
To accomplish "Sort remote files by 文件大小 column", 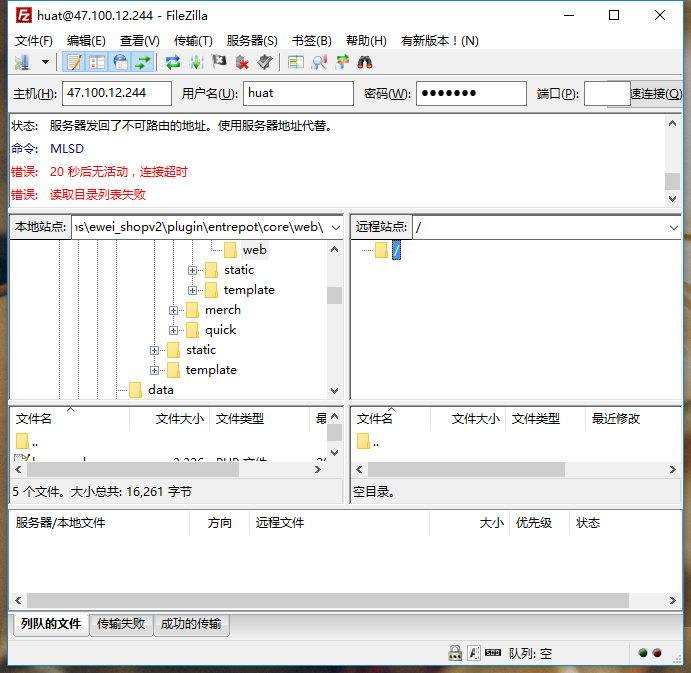I will coord(468,419).
